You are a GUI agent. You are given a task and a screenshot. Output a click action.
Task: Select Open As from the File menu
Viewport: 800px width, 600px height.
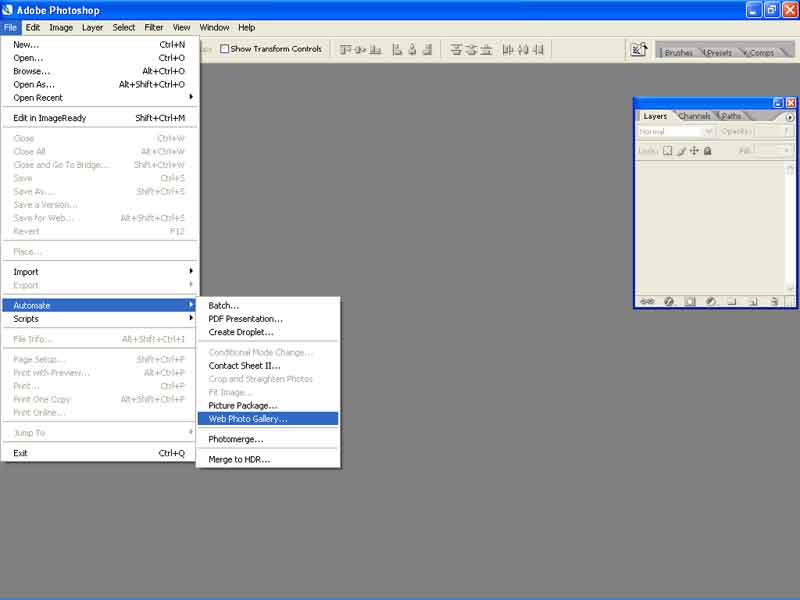click(99, 84)
